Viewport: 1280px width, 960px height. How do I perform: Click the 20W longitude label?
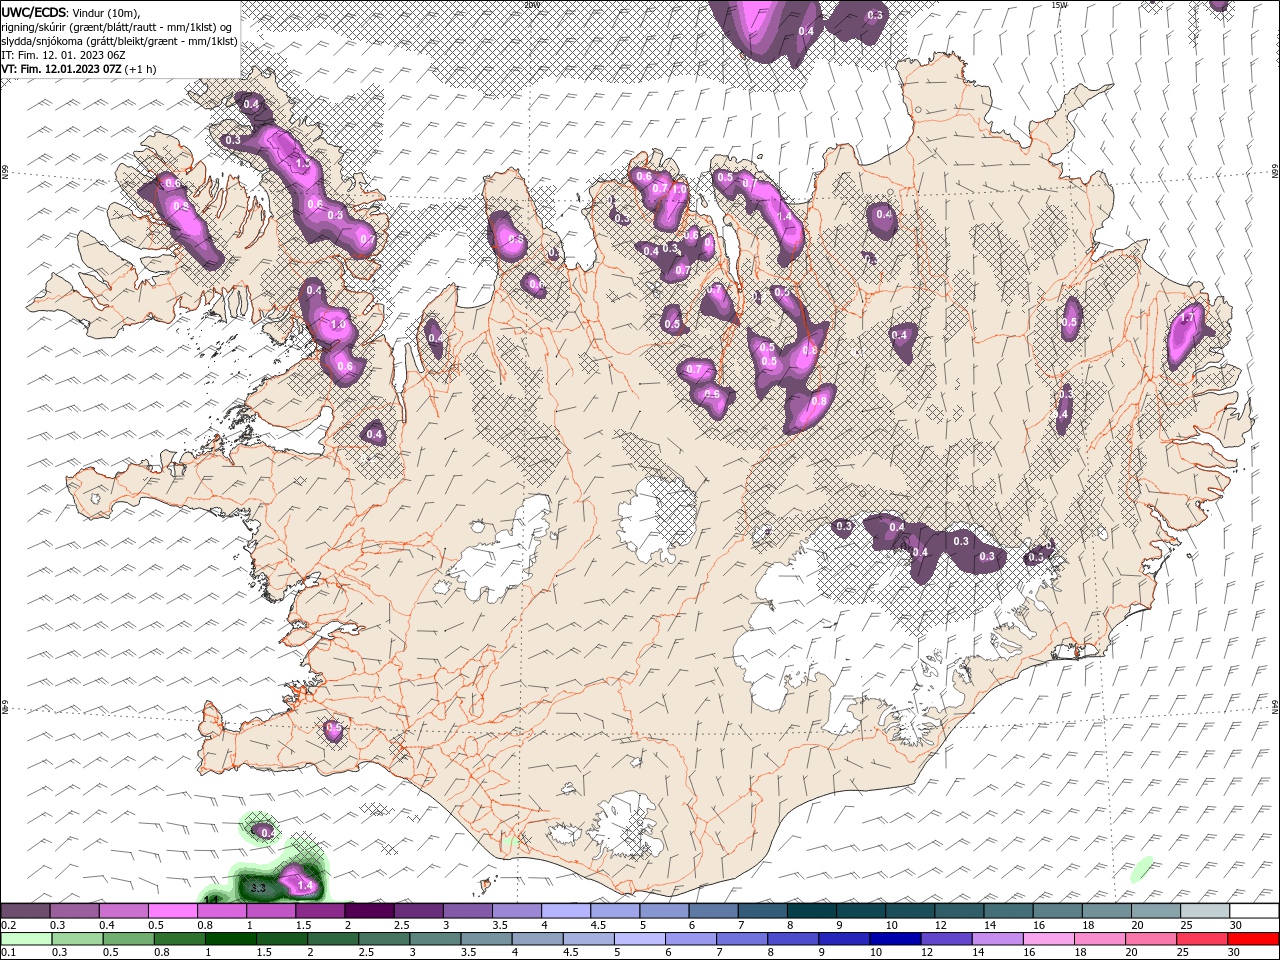[x=530, y=5]
